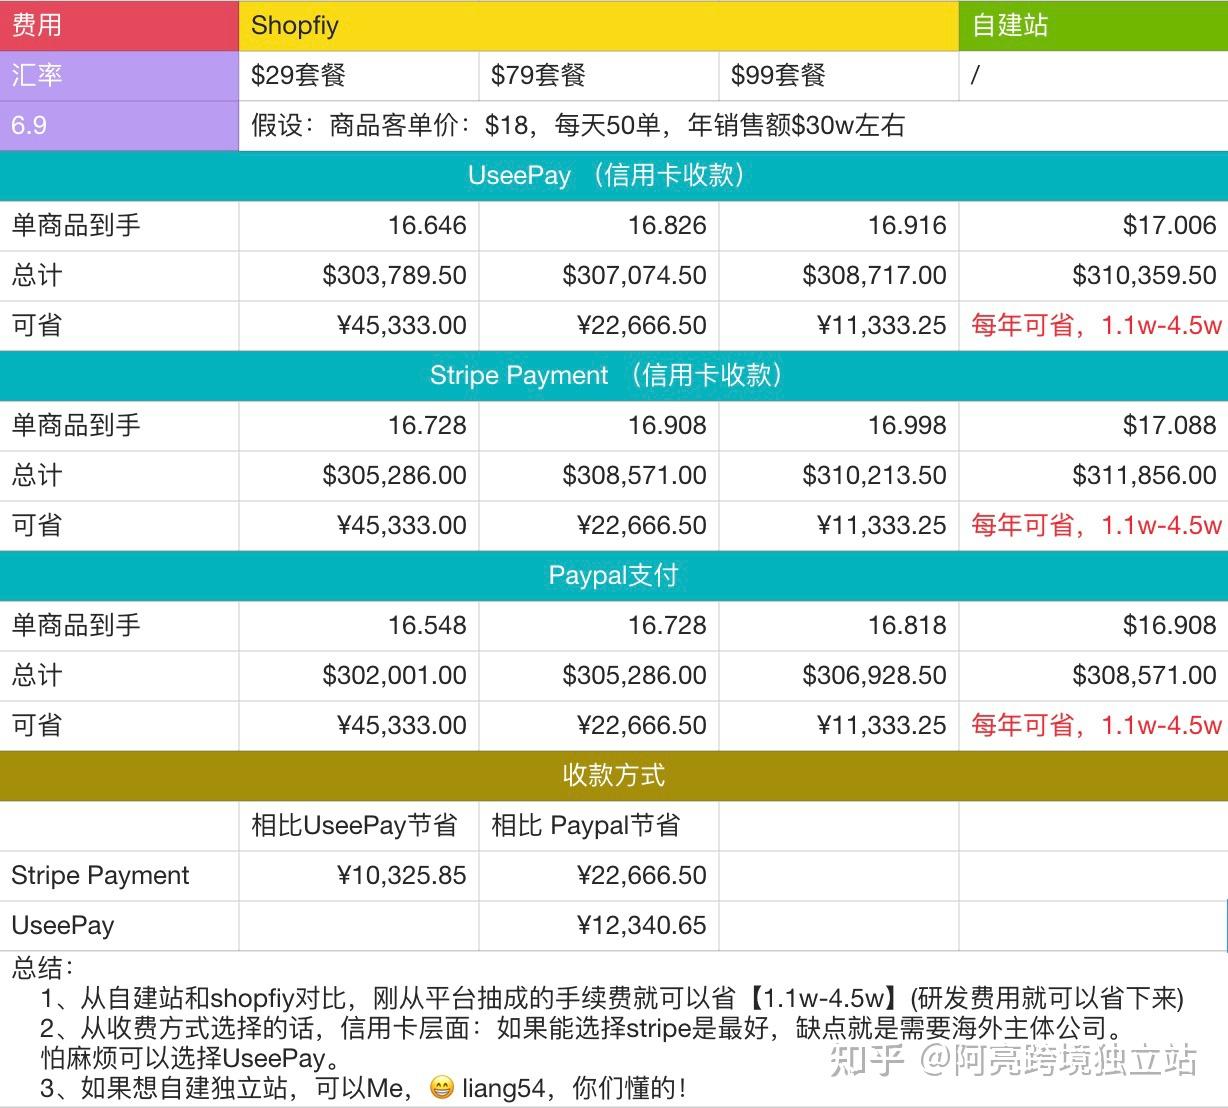The image size is (1228, 1108).
Task: Select the value 16.646
Action: [x=427, y=225]
